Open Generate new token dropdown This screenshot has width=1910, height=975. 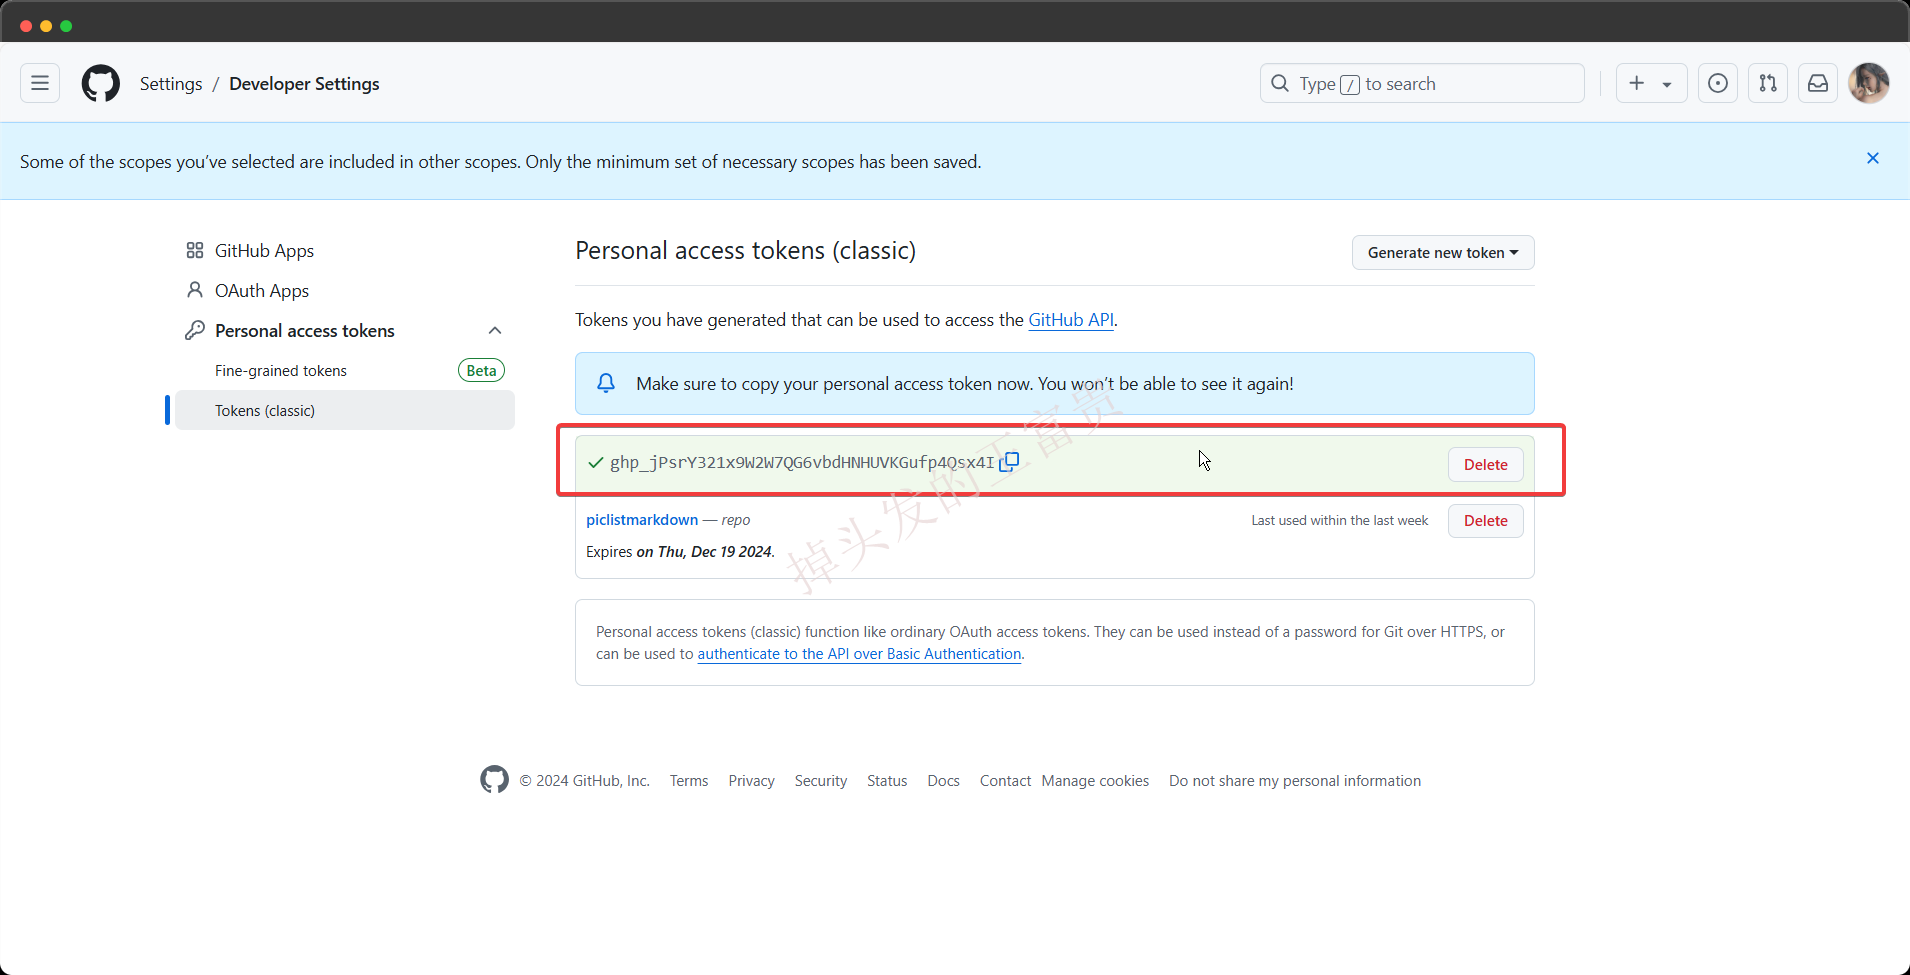(1443, 253)
